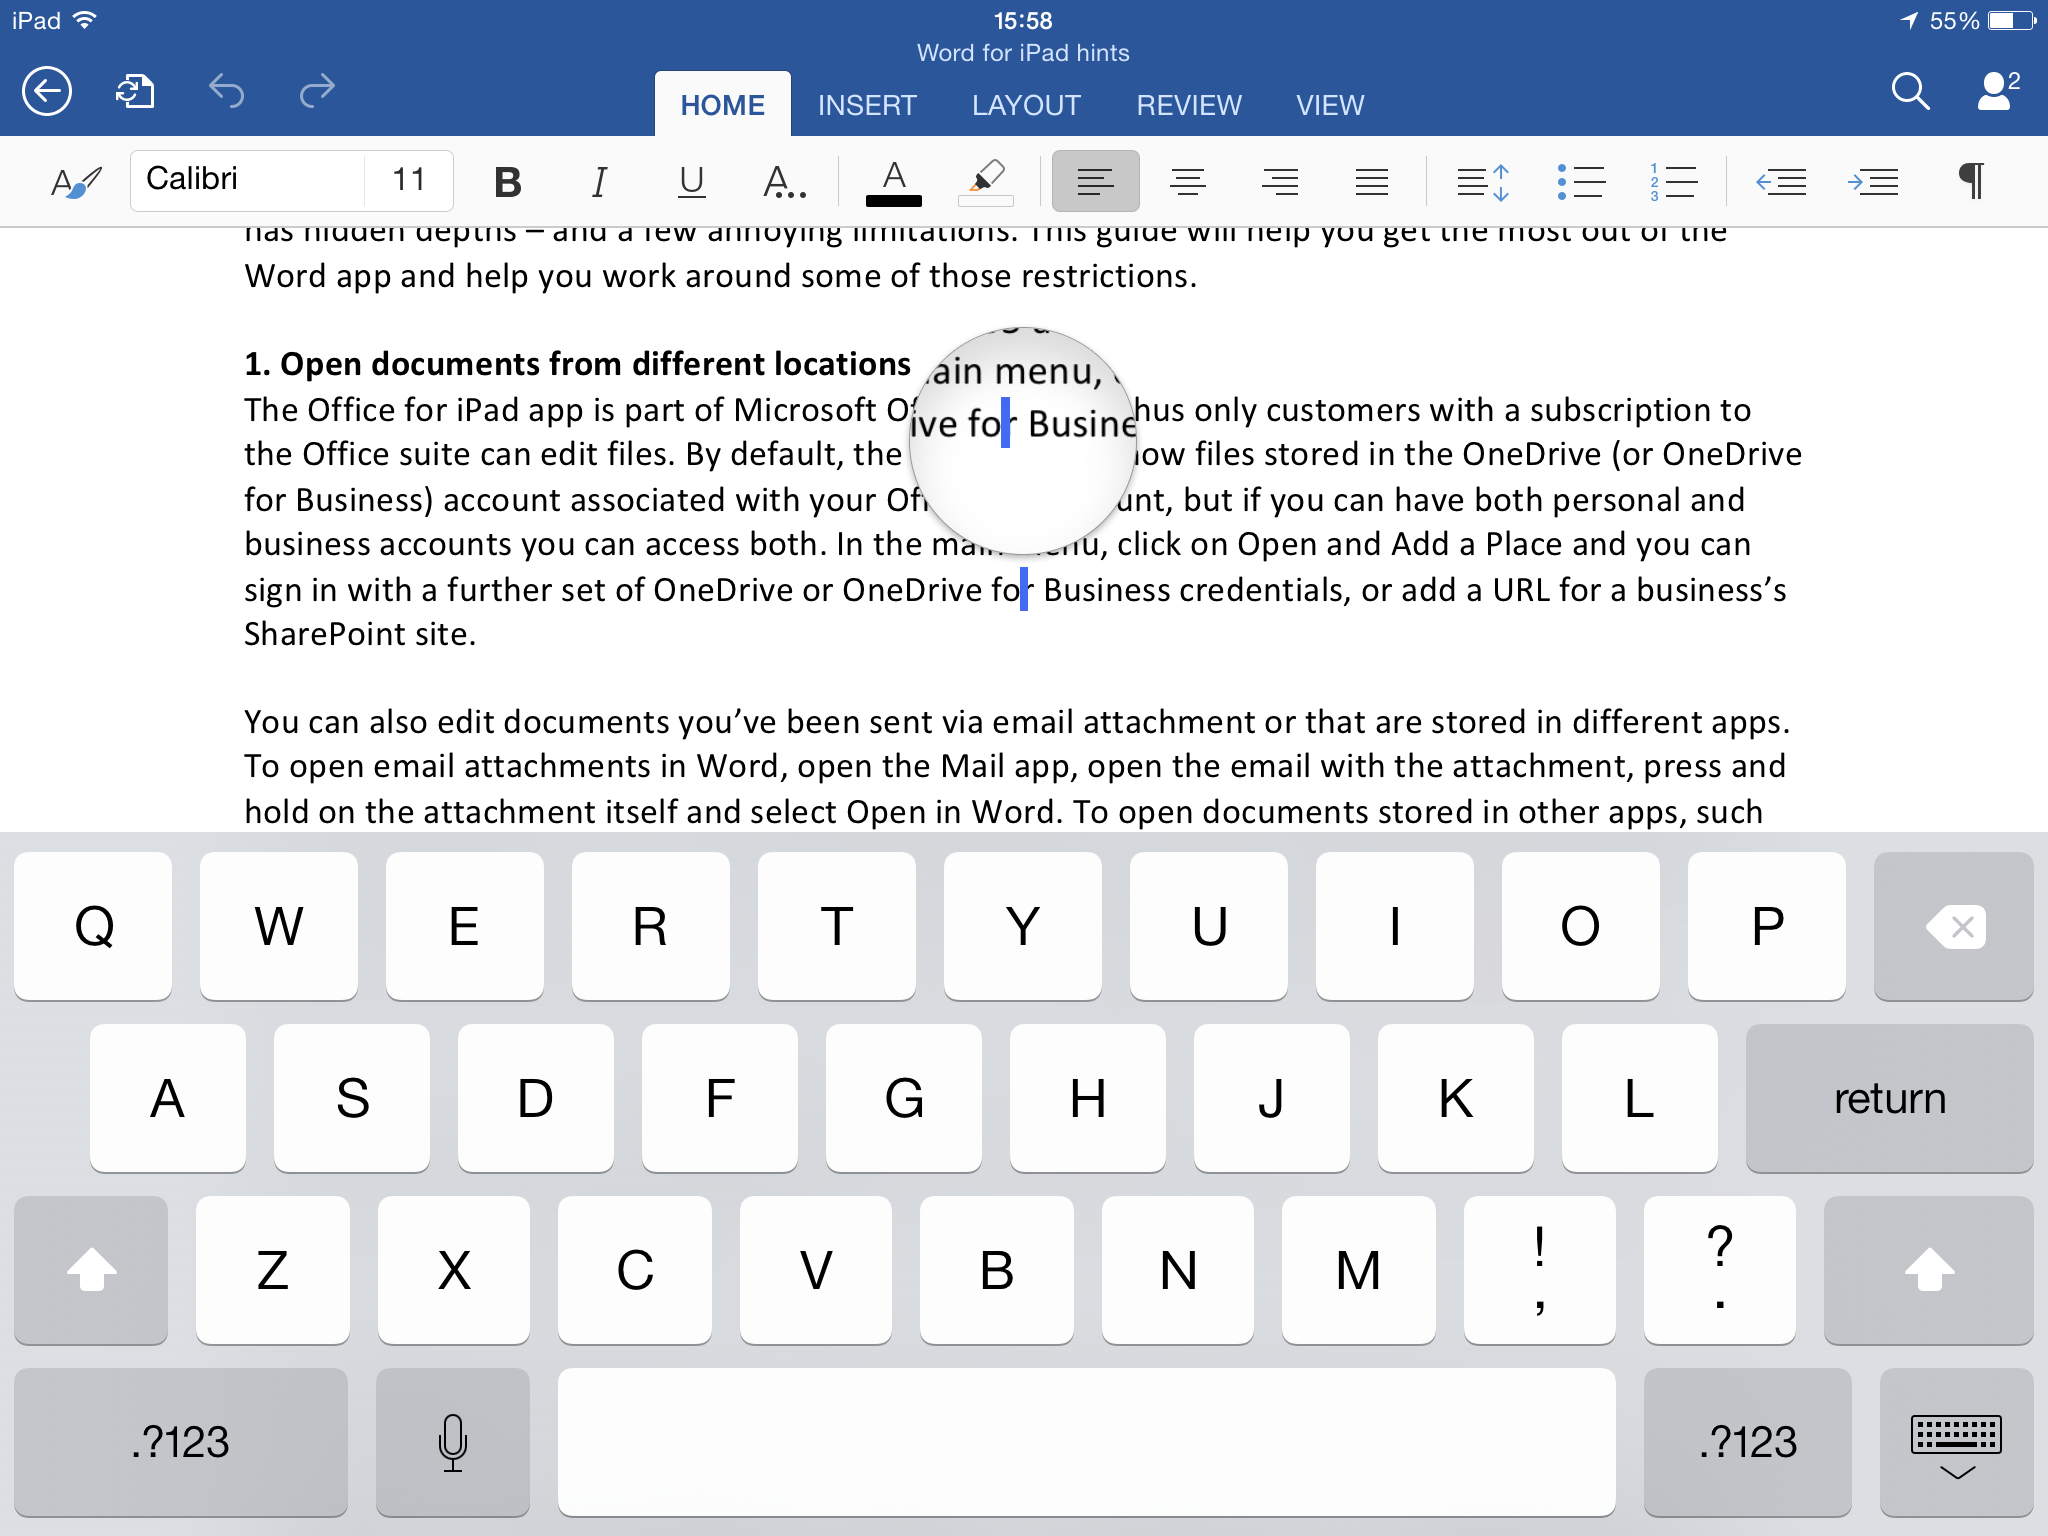Toggle bold formatting
This screenshot has width=2048, height=1536.
(507, 182)
